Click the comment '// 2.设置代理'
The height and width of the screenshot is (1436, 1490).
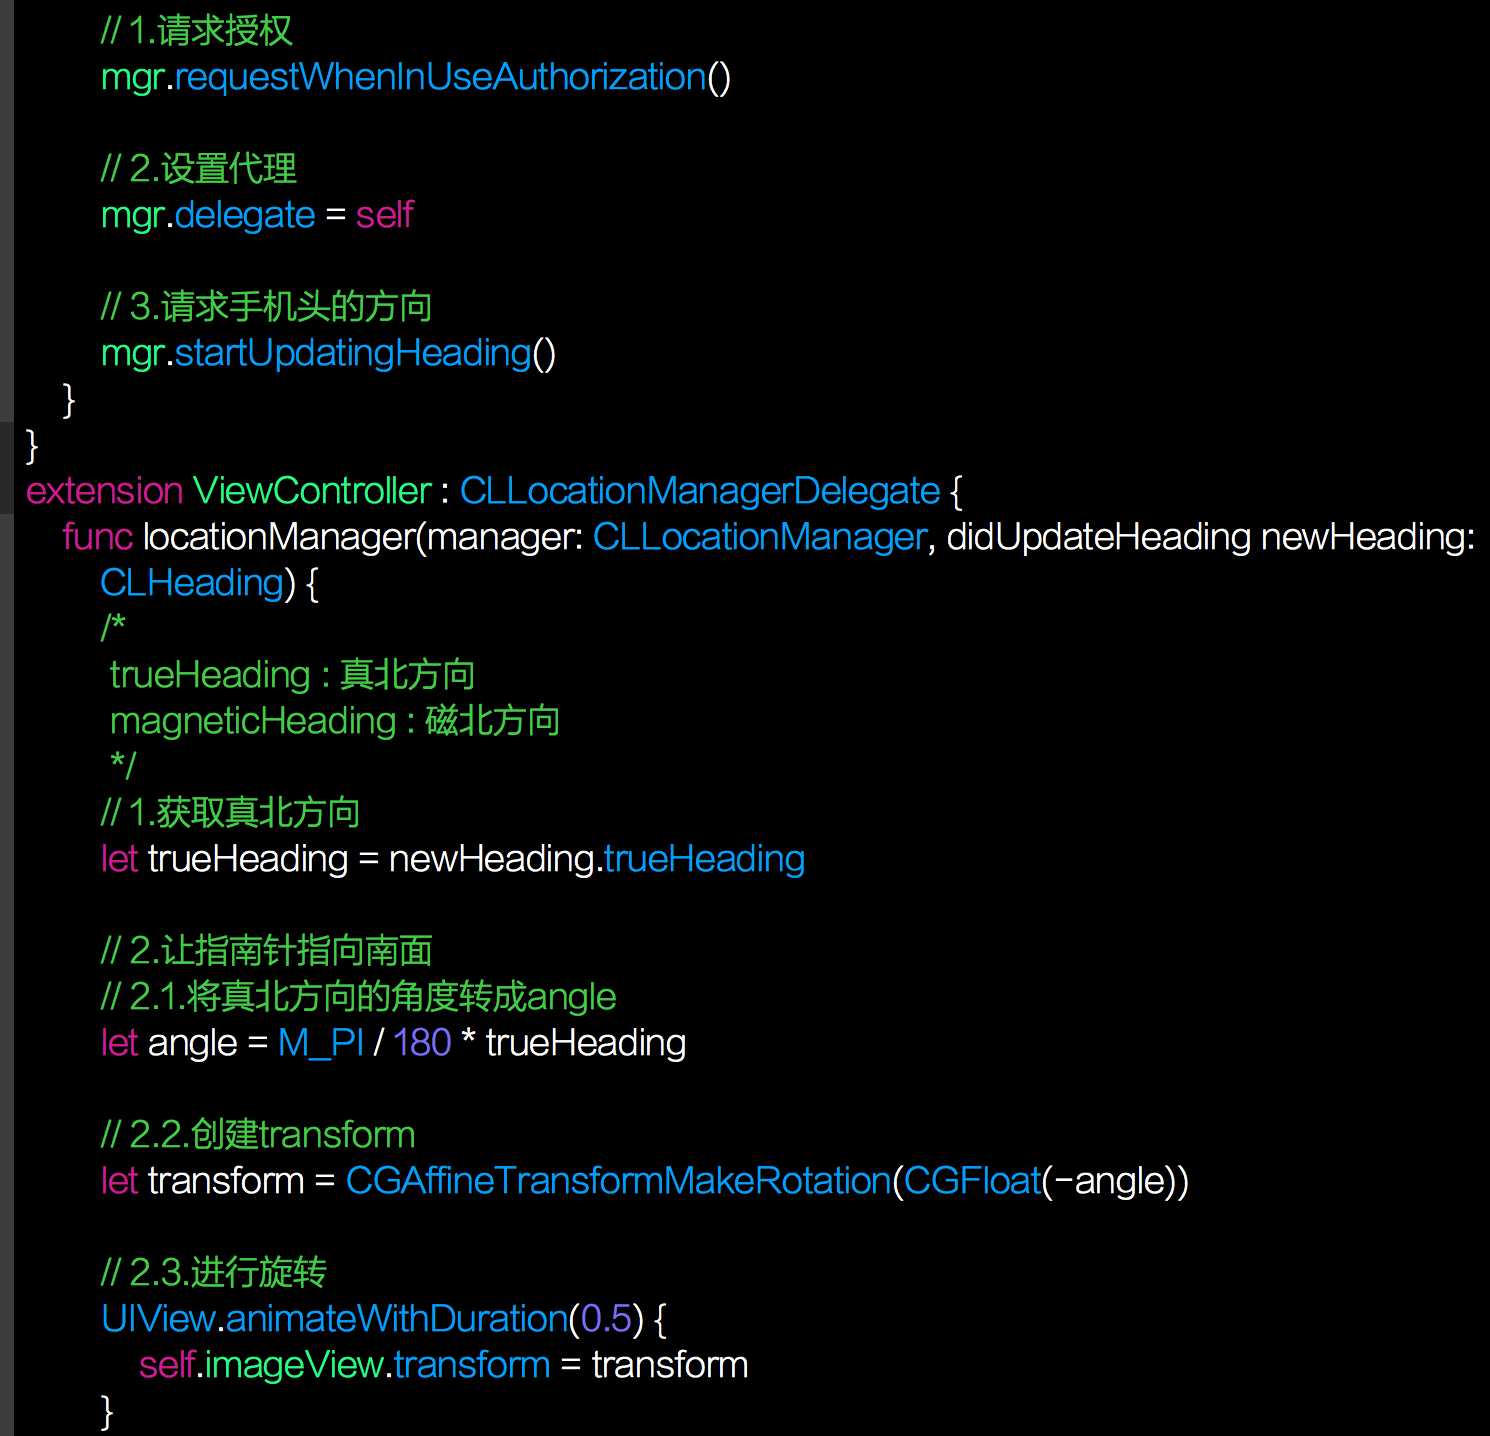pyautogui.click(x=199, y=169)
